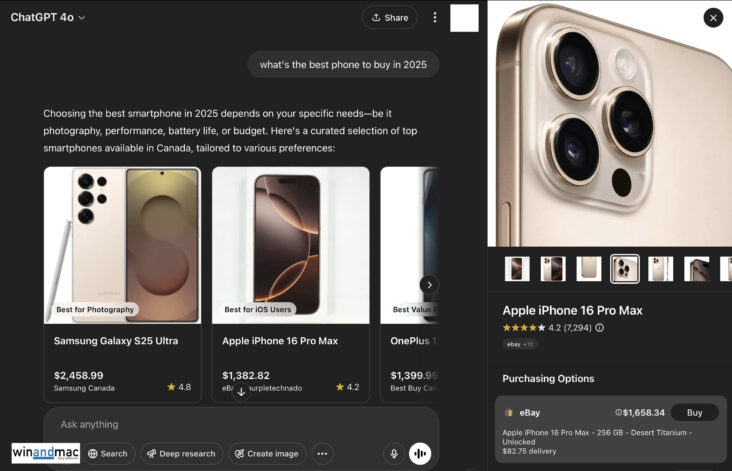Open the three-dot options menu in header
This screenshot has height=471, width=732.
click(x=434, y=17)
